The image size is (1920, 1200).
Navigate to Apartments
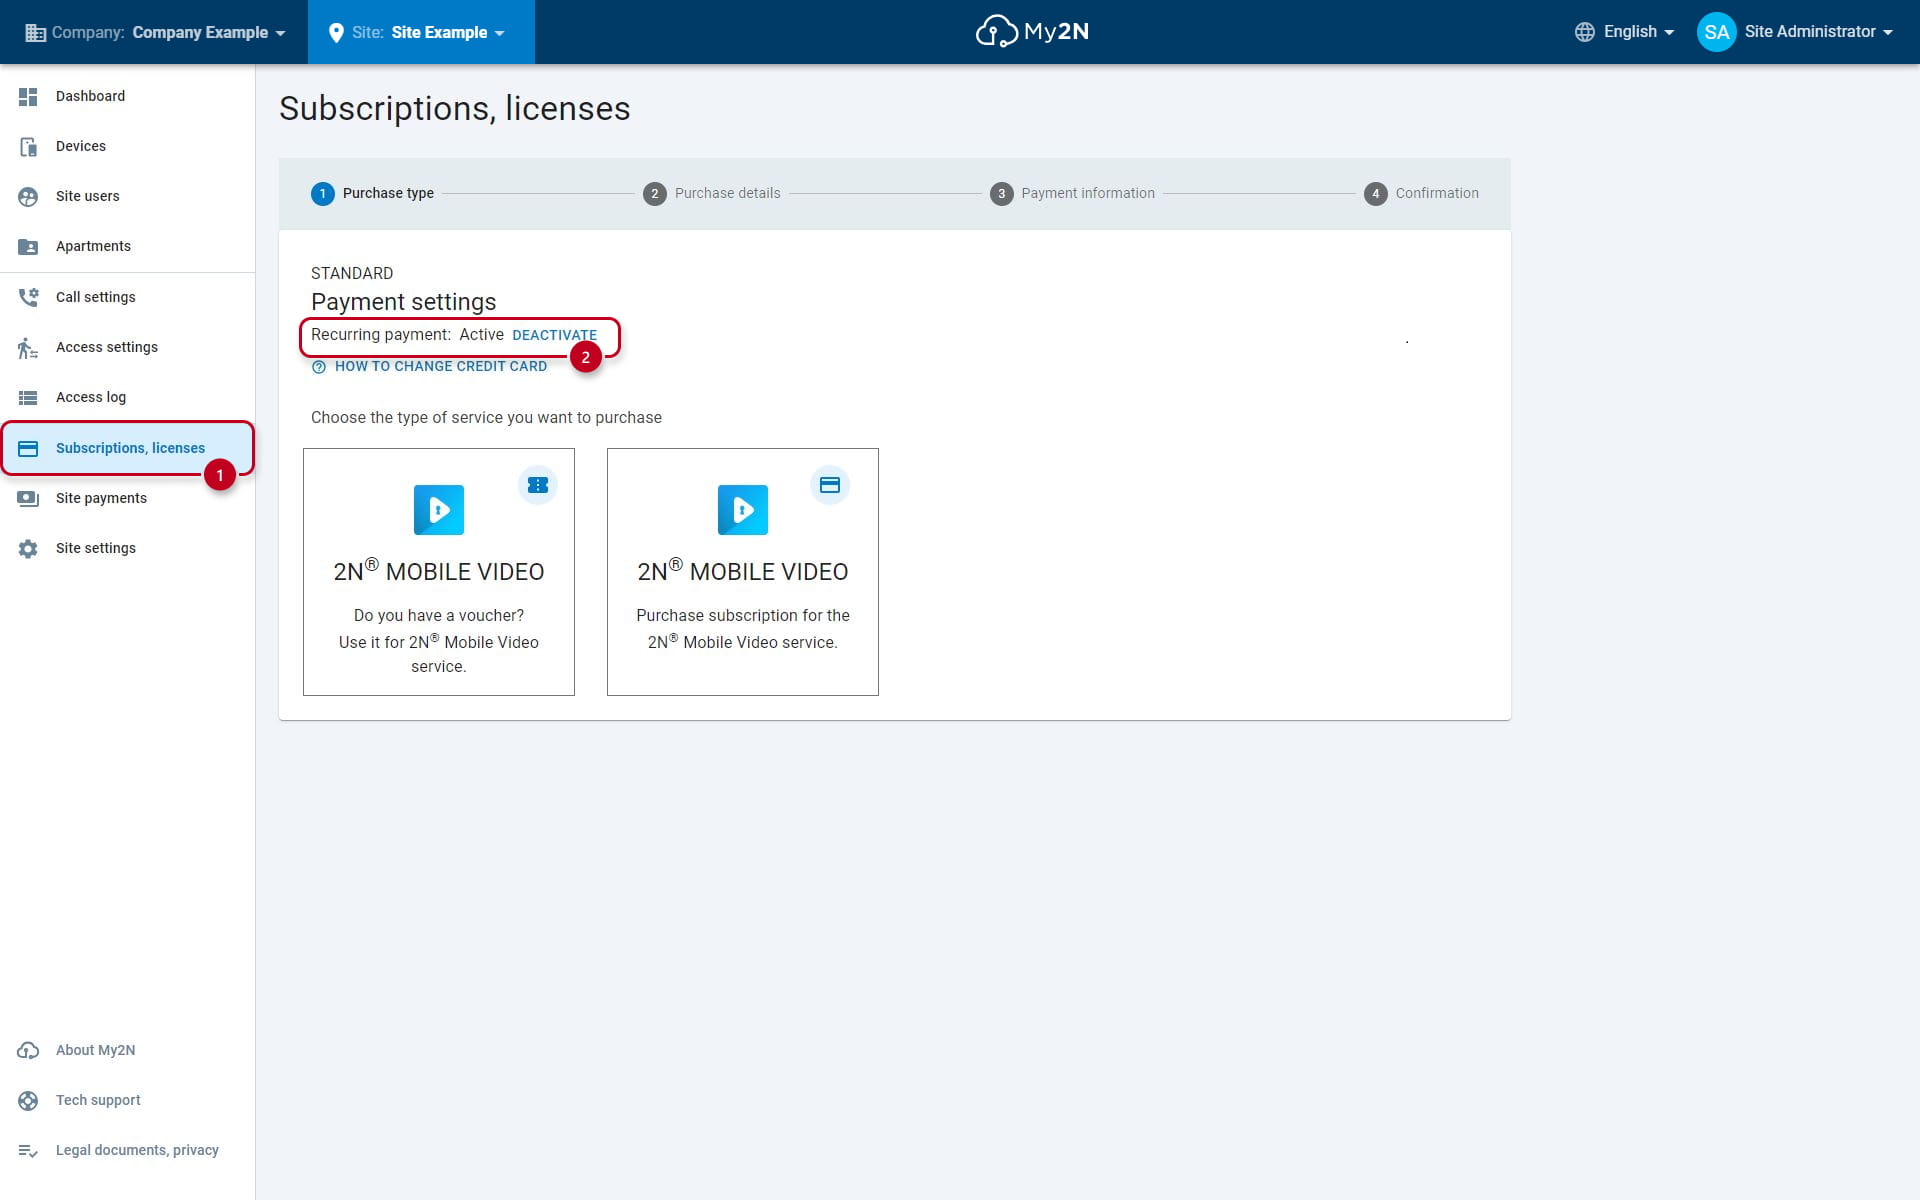[x=127, y=246]
